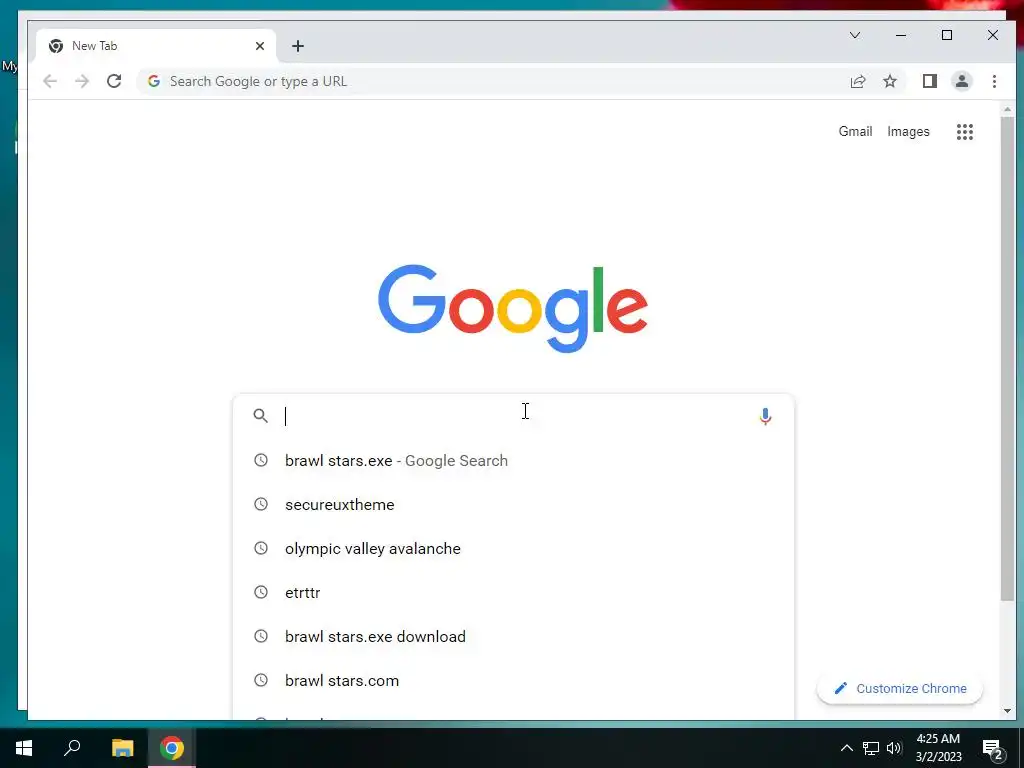This screenshot has height=768, width=1024.
Task: Choose suggestion secureuxtheme
Action: coord(513,504)
